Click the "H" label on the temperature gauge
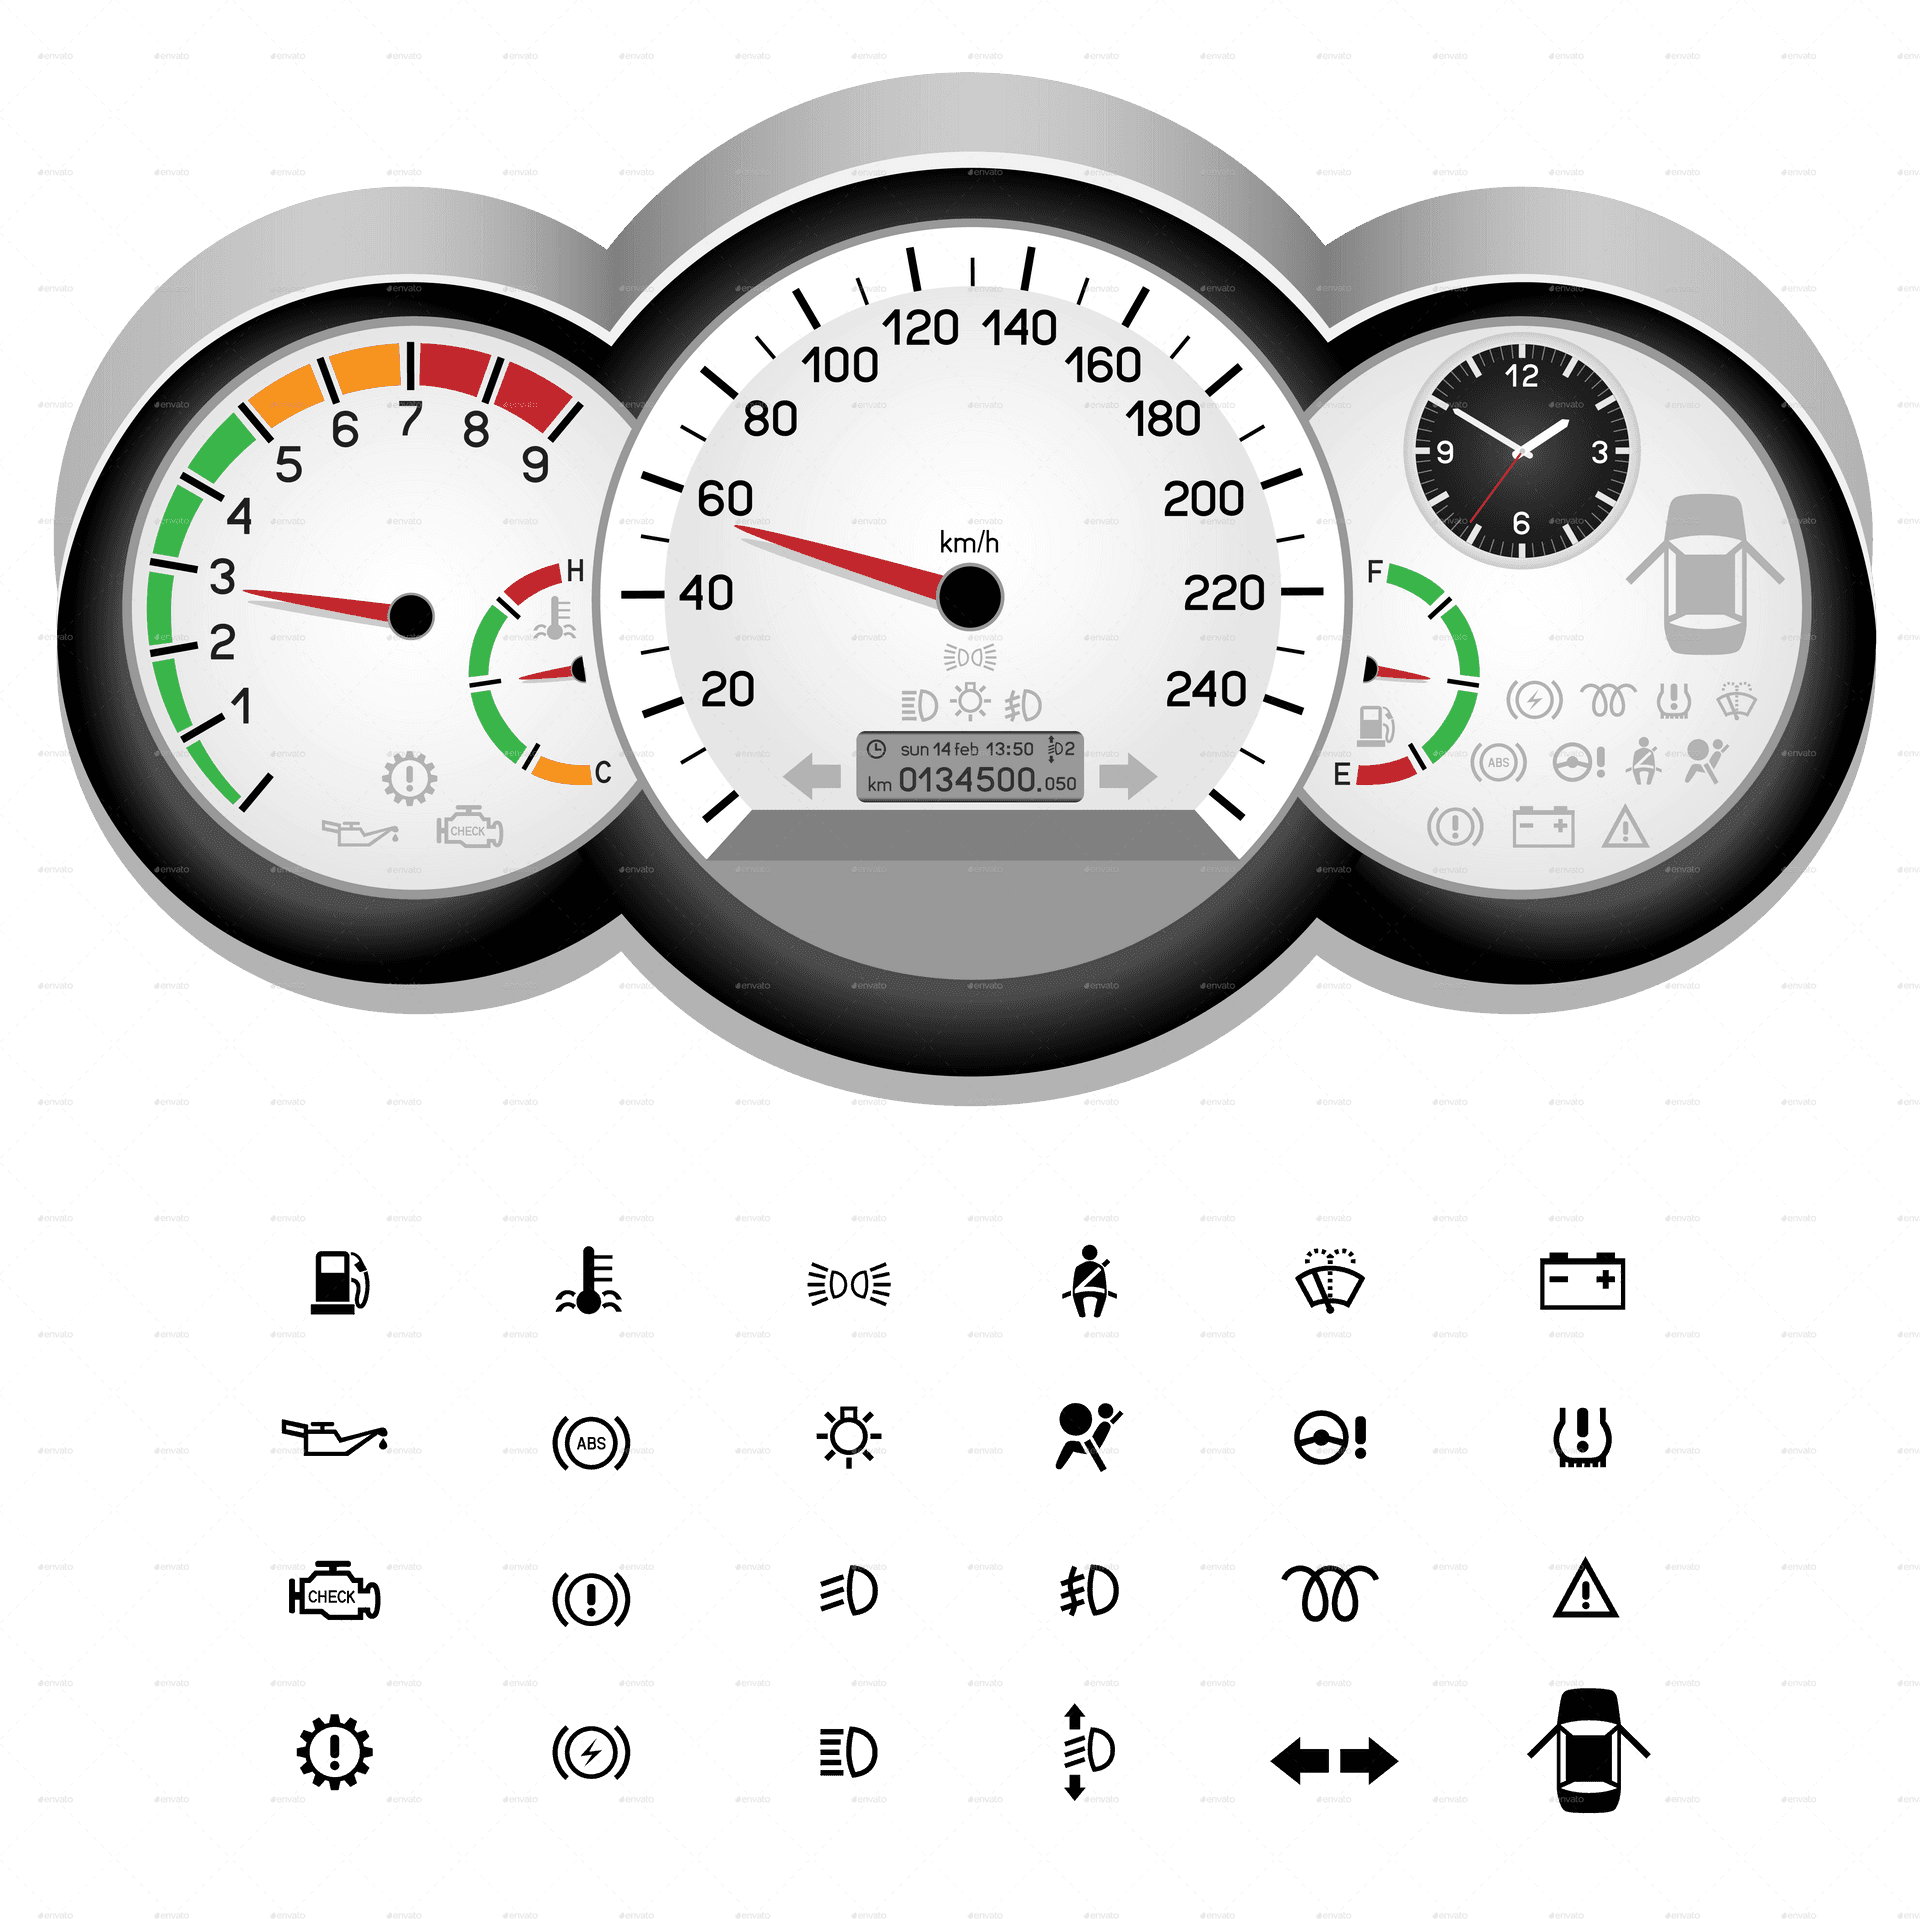1920x1919 pixels. pos(575,570)
